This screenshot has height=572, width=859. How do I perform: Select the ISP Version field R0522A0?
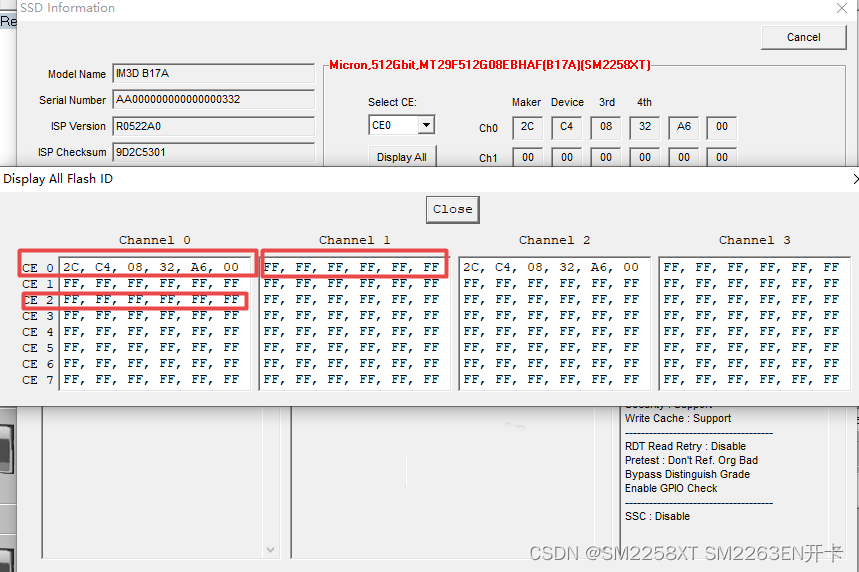tap(214, 126)
